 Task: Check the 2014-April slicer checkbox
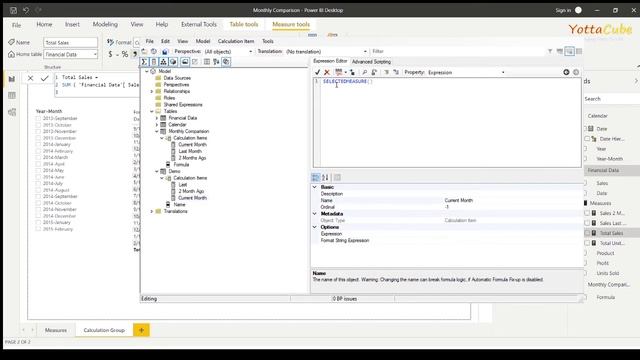pyautogui.click(x=38, y=164)
